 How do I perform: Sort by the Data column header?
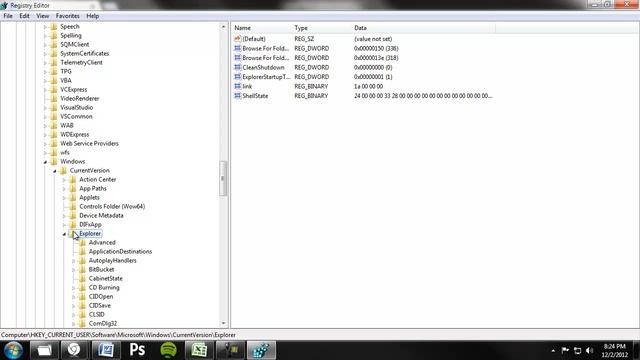[x=423, y=28]
